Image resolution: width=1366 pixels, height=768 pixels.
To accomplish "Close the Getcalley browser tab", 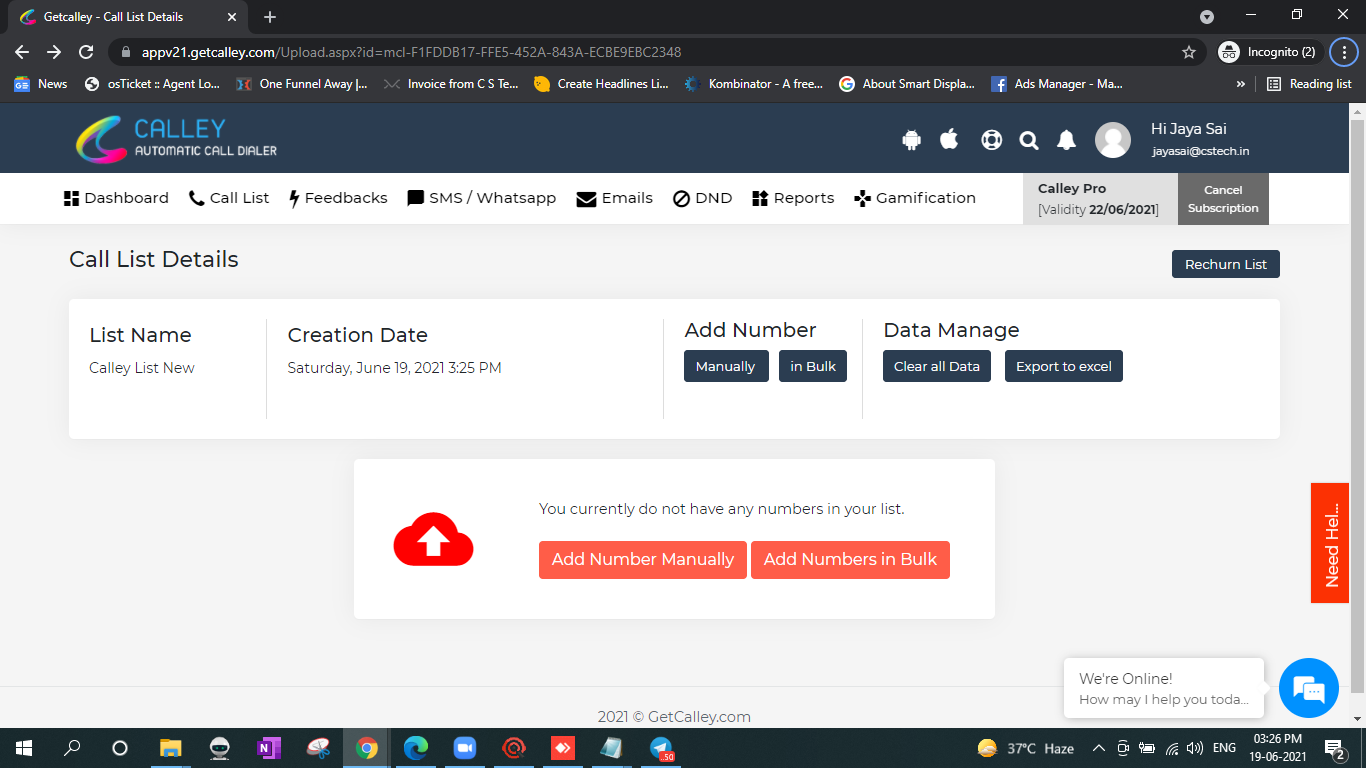I will (232, 17).
